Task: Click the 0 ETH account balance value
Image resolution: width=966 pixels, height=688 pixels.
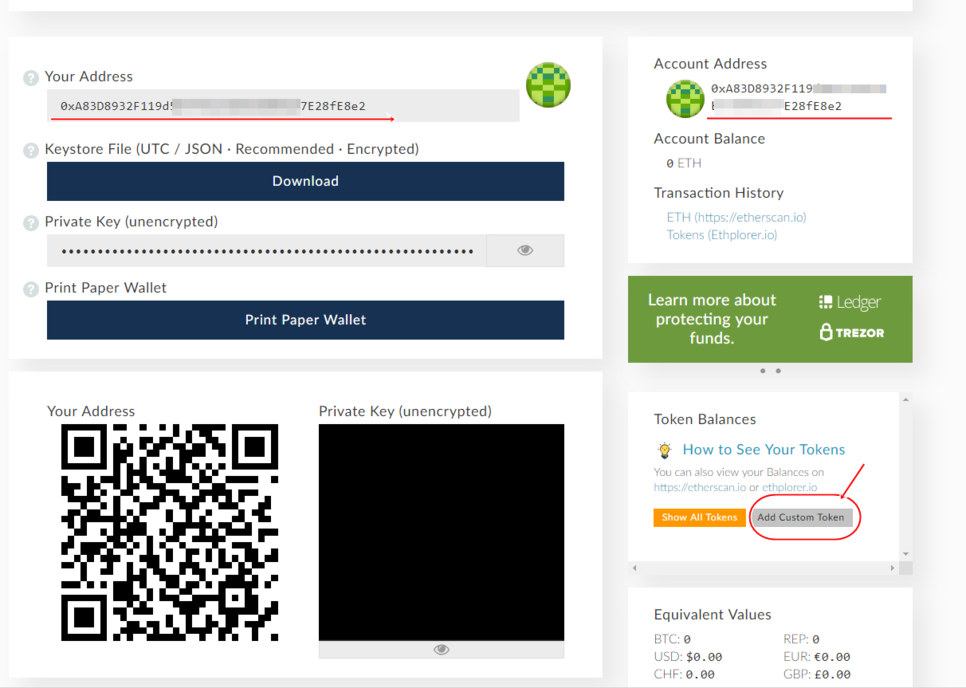Action: click(684, 163)
